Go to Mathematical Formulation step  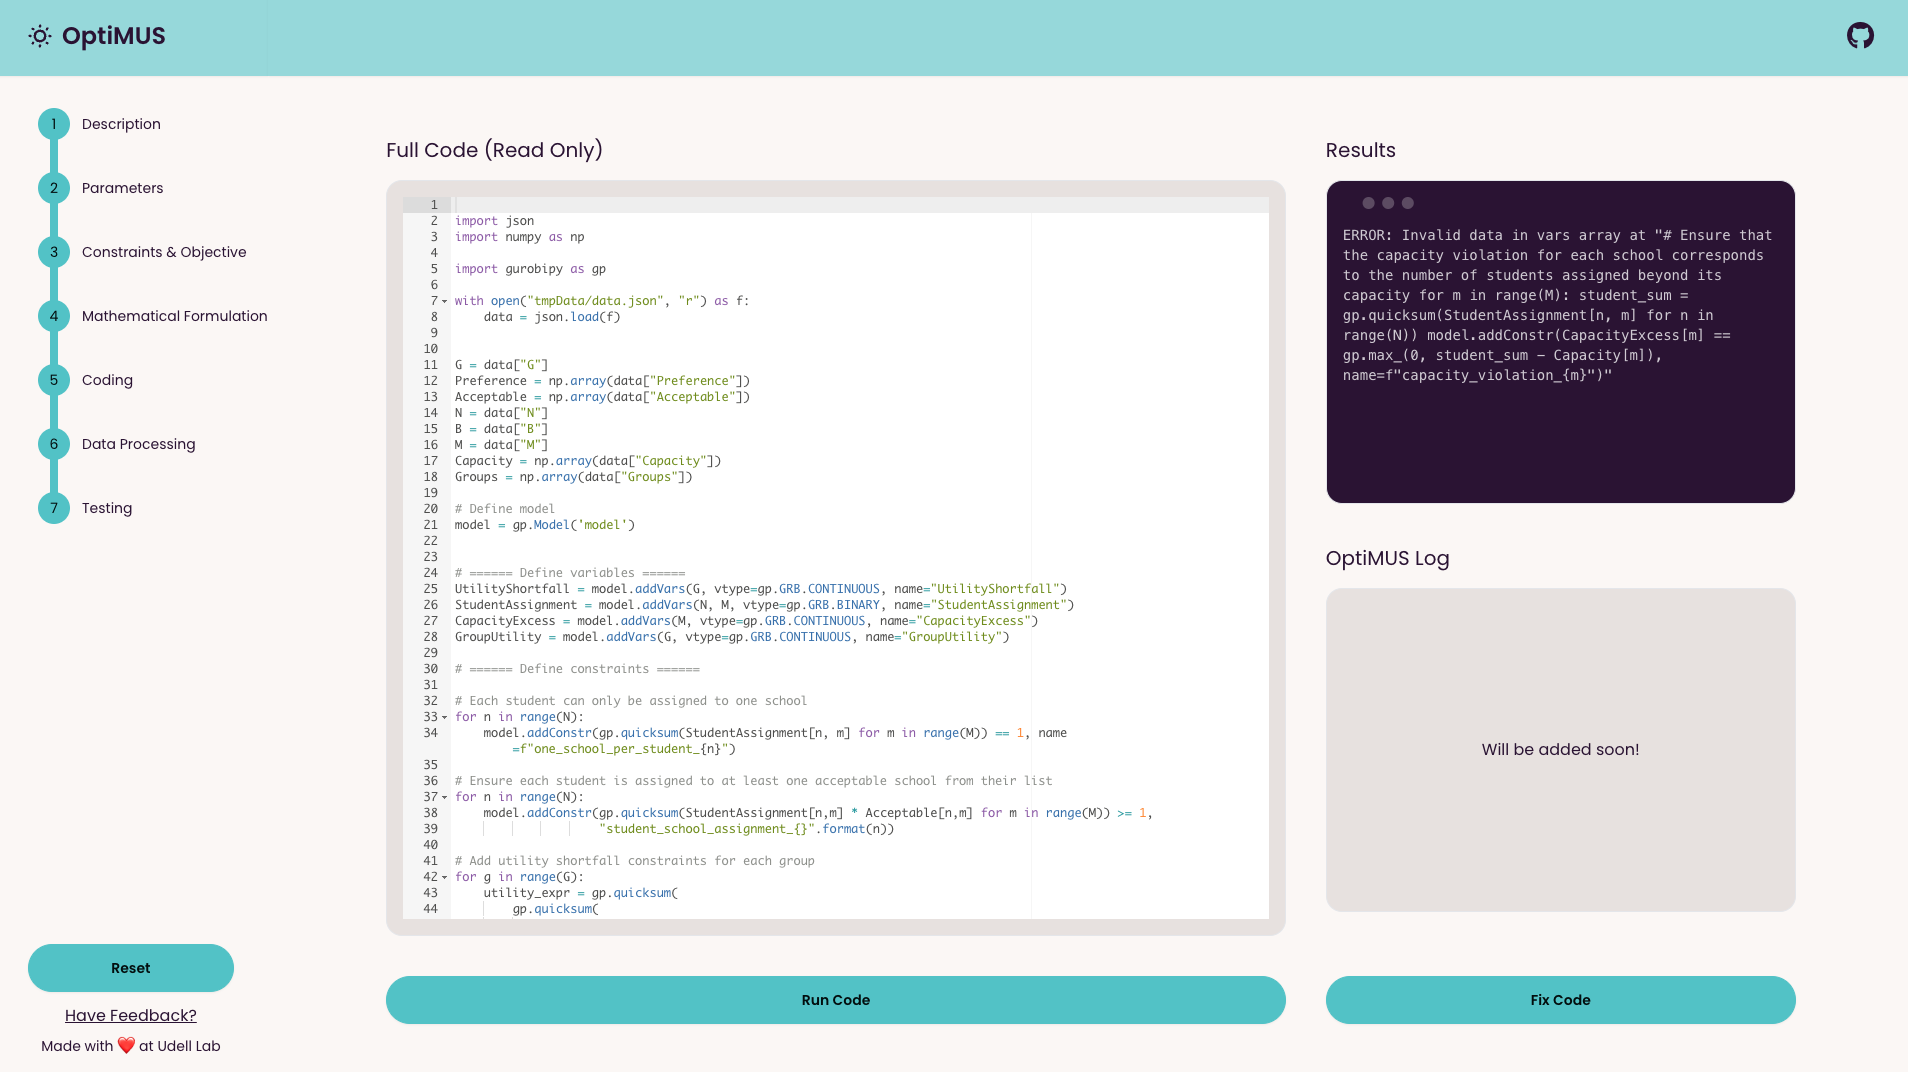click(x=174, y=316)
